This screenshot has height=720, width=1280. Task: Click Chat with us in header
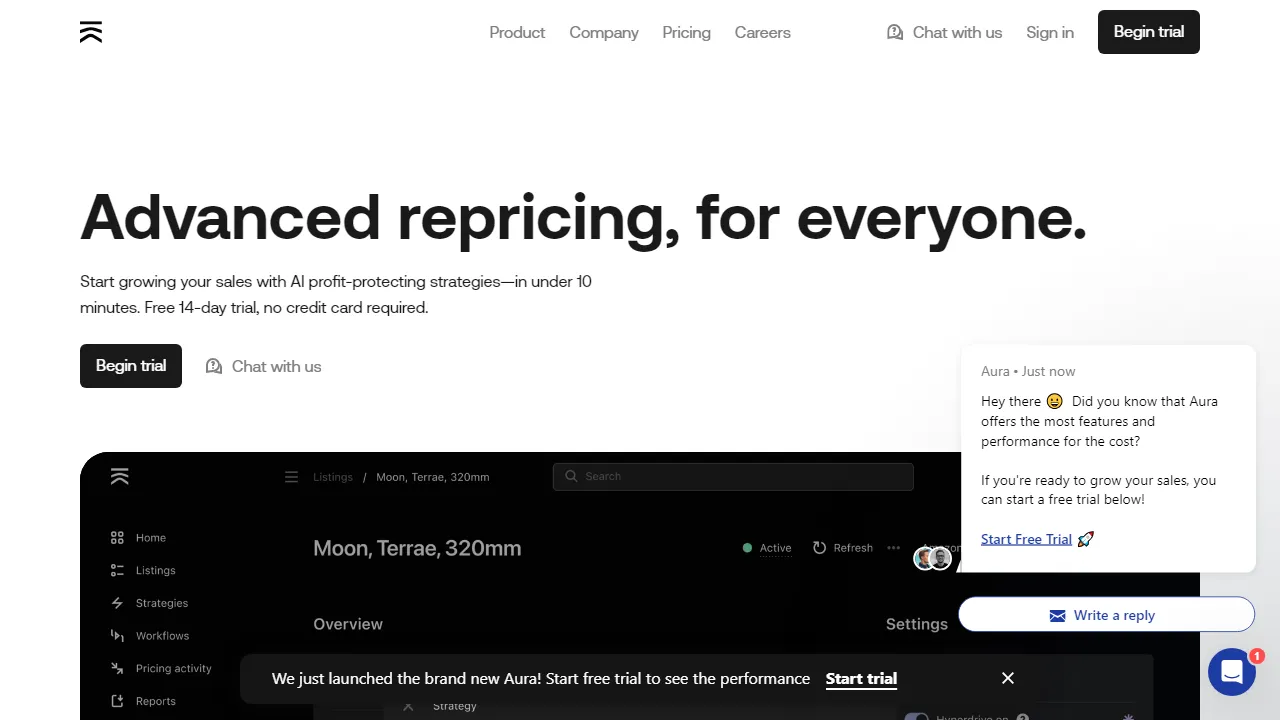(x=944, y=32)
